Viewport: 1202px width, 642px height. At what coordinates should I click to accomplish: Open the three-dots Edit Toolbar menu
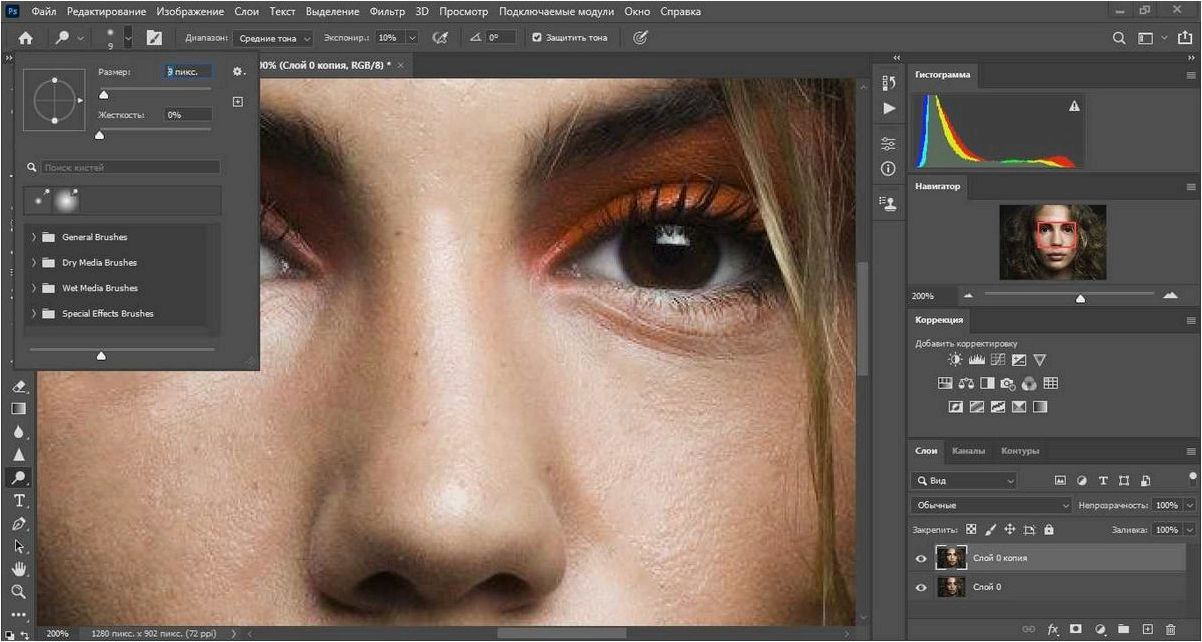click(18, 613)
